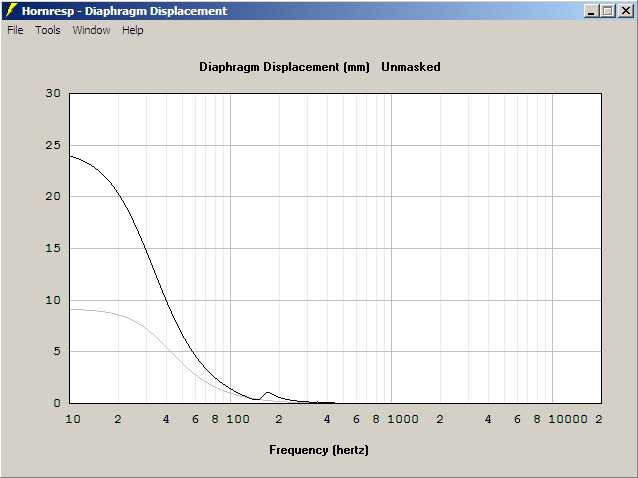Click the x-axis label 10000
Image resolution: width=638 pixels, height=478 pixels.
[x=568, y=419]
